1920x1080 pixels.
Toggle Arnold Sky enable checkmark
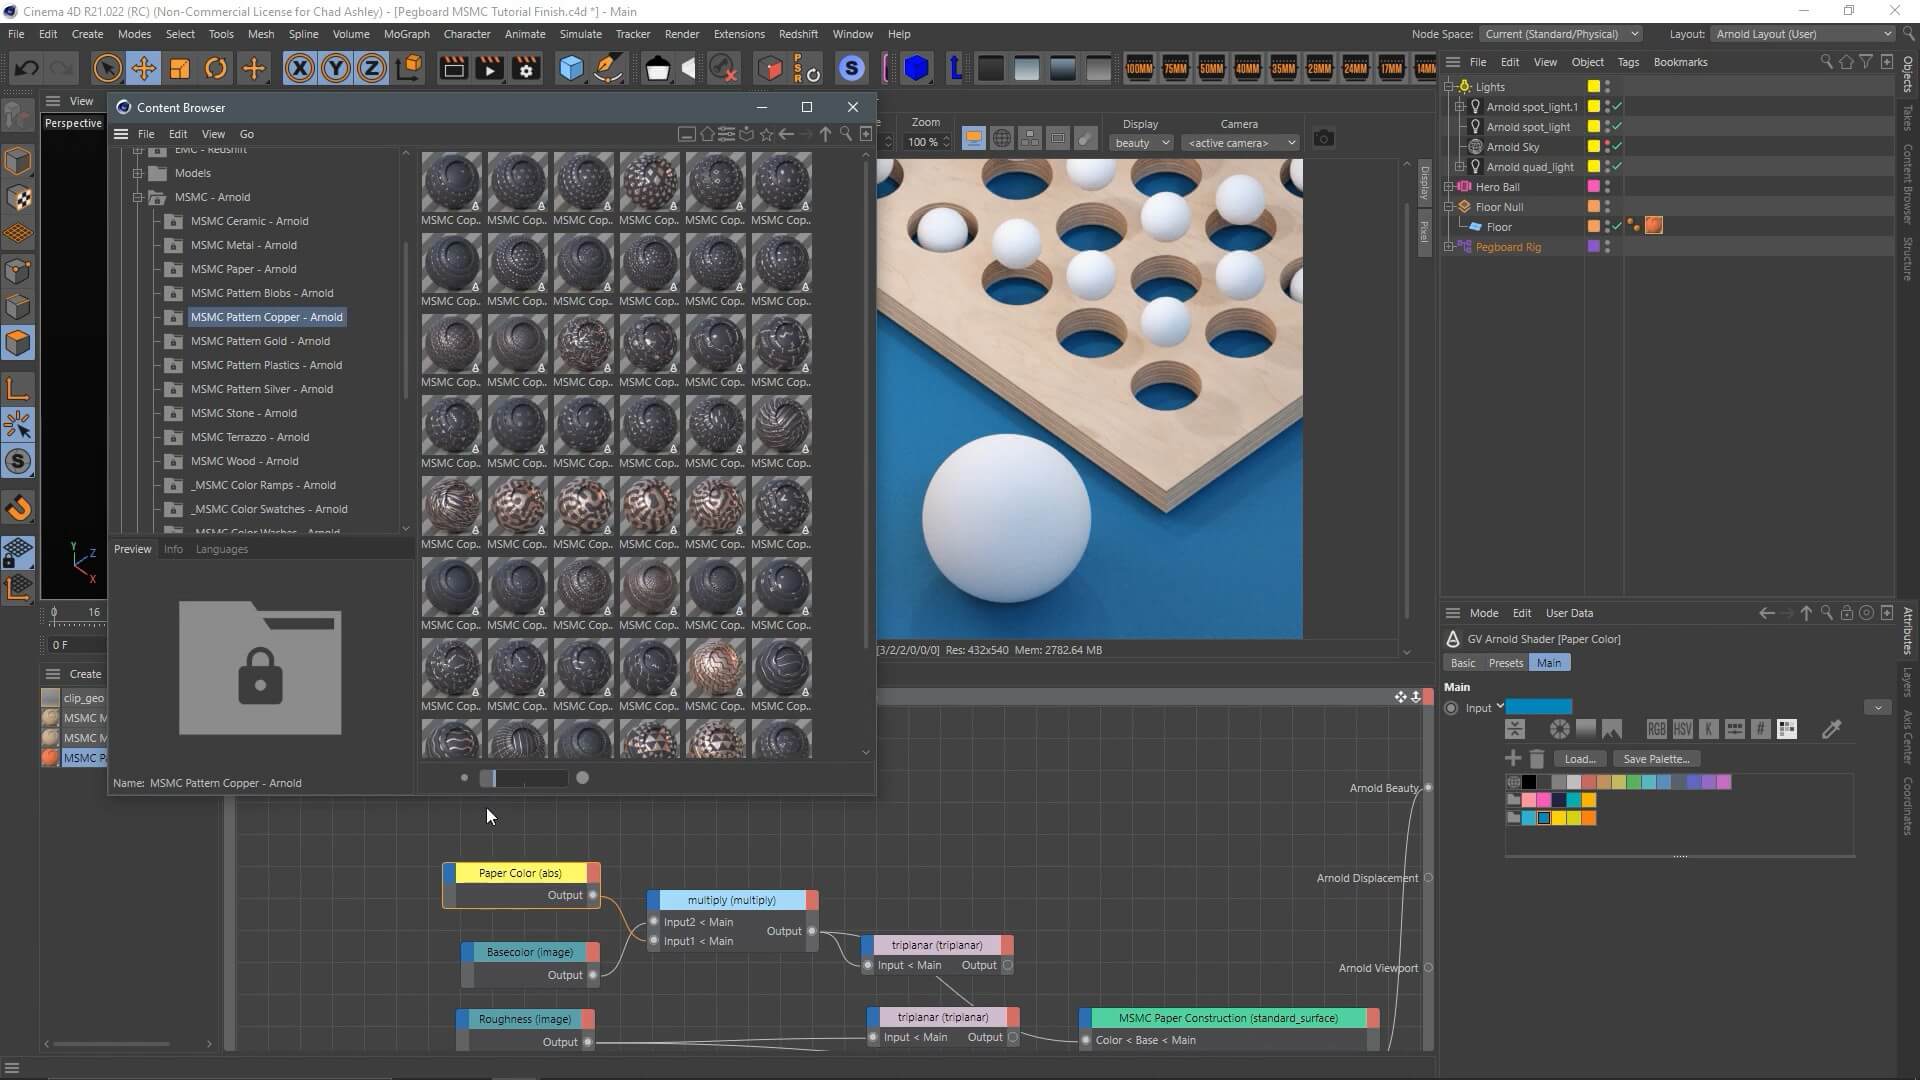[1617, 146]
